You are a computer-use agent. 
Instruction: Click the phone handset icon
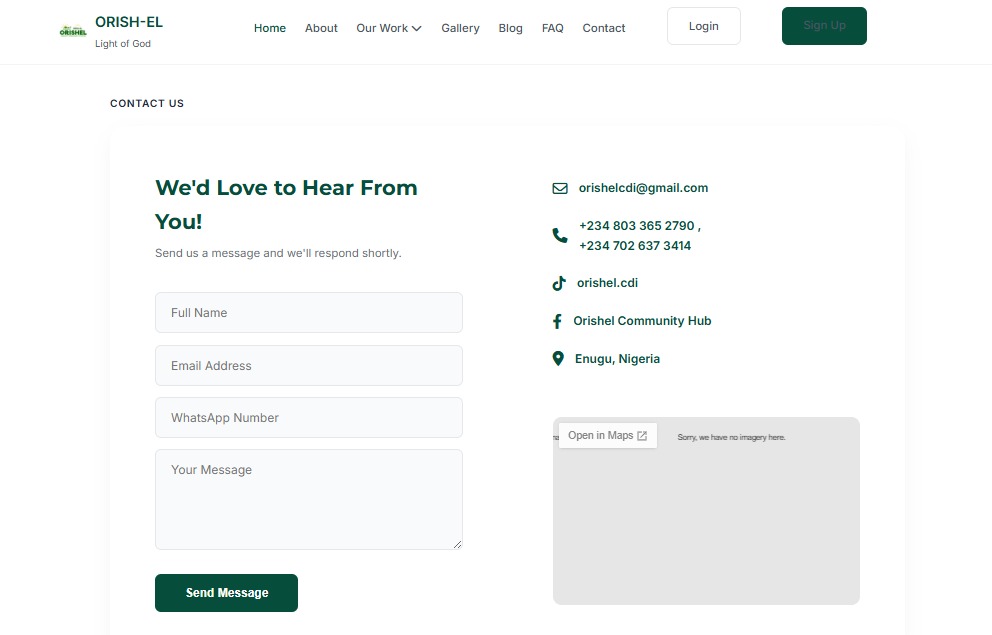click(559, 236)
